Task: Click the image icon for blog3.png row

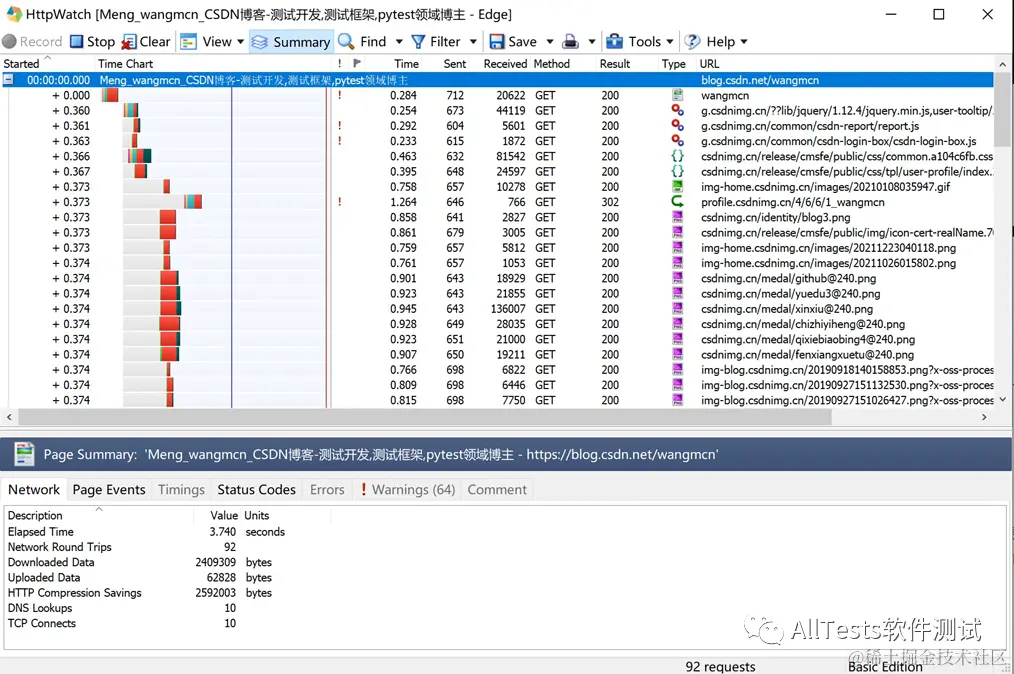Action: click(x=677, y=217)
